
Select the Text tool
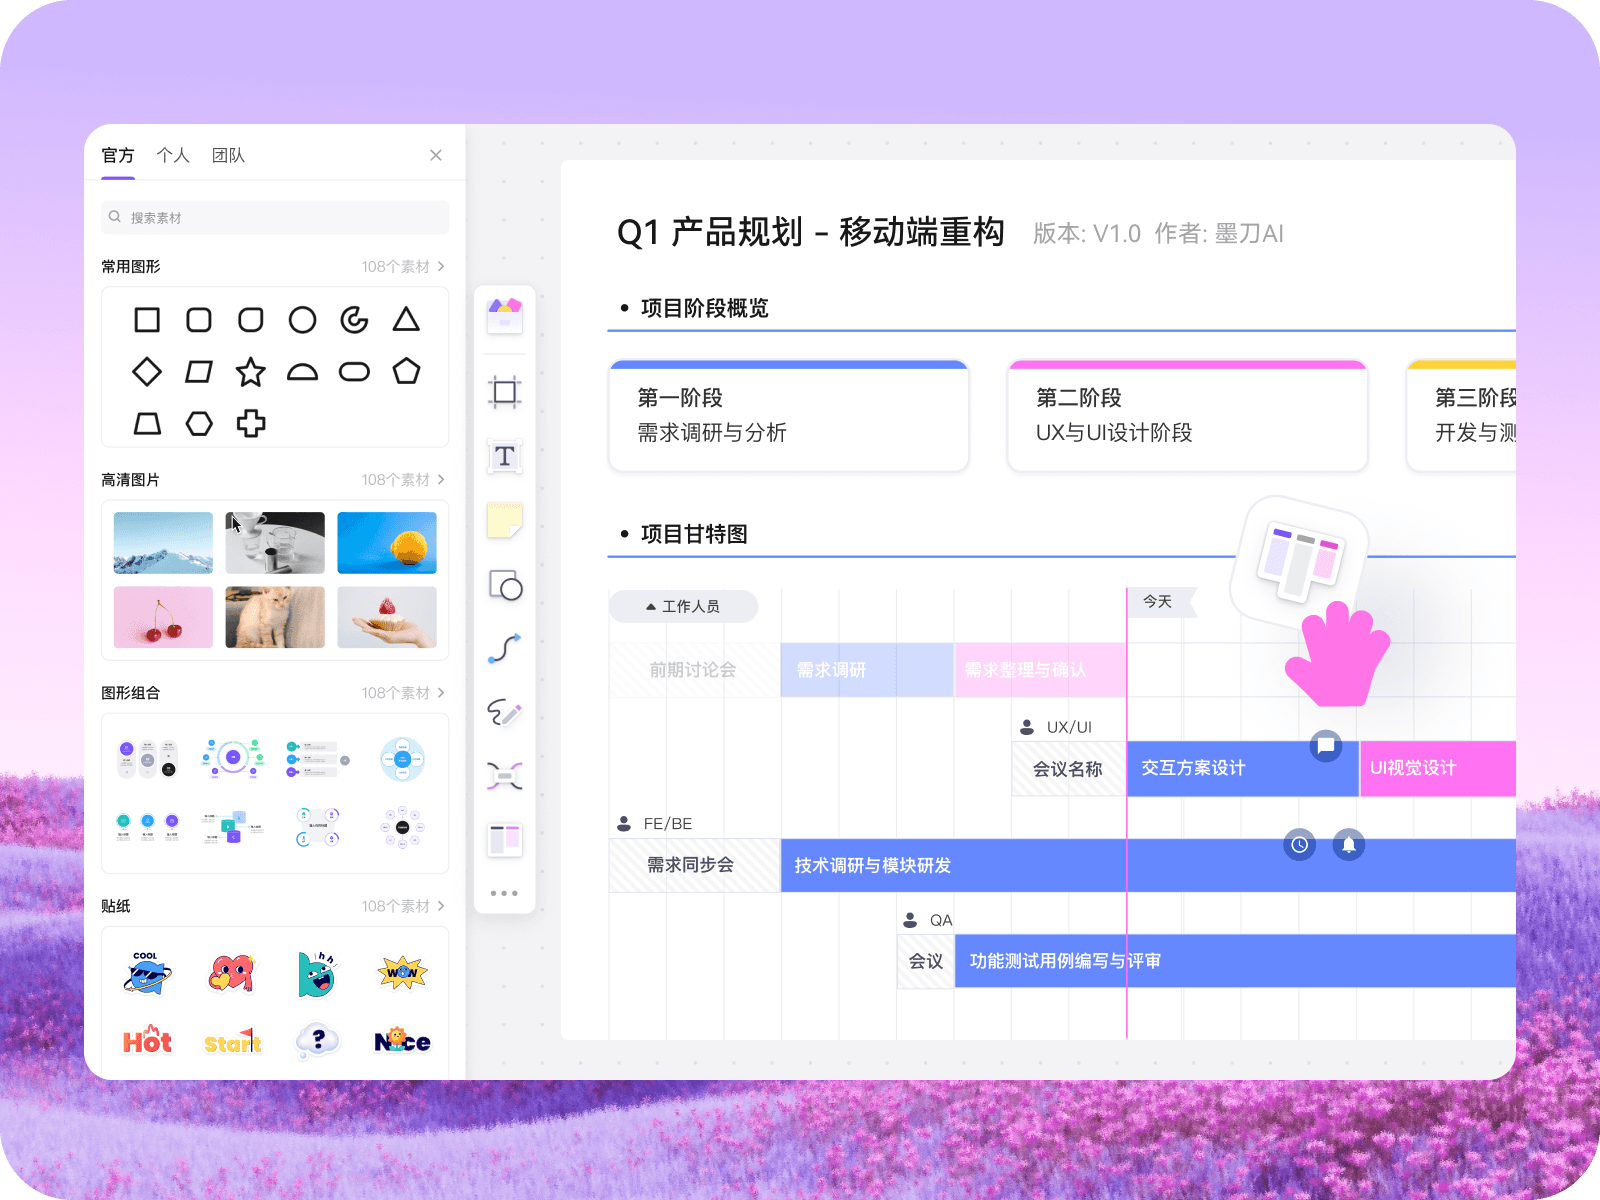coord(505,456)
